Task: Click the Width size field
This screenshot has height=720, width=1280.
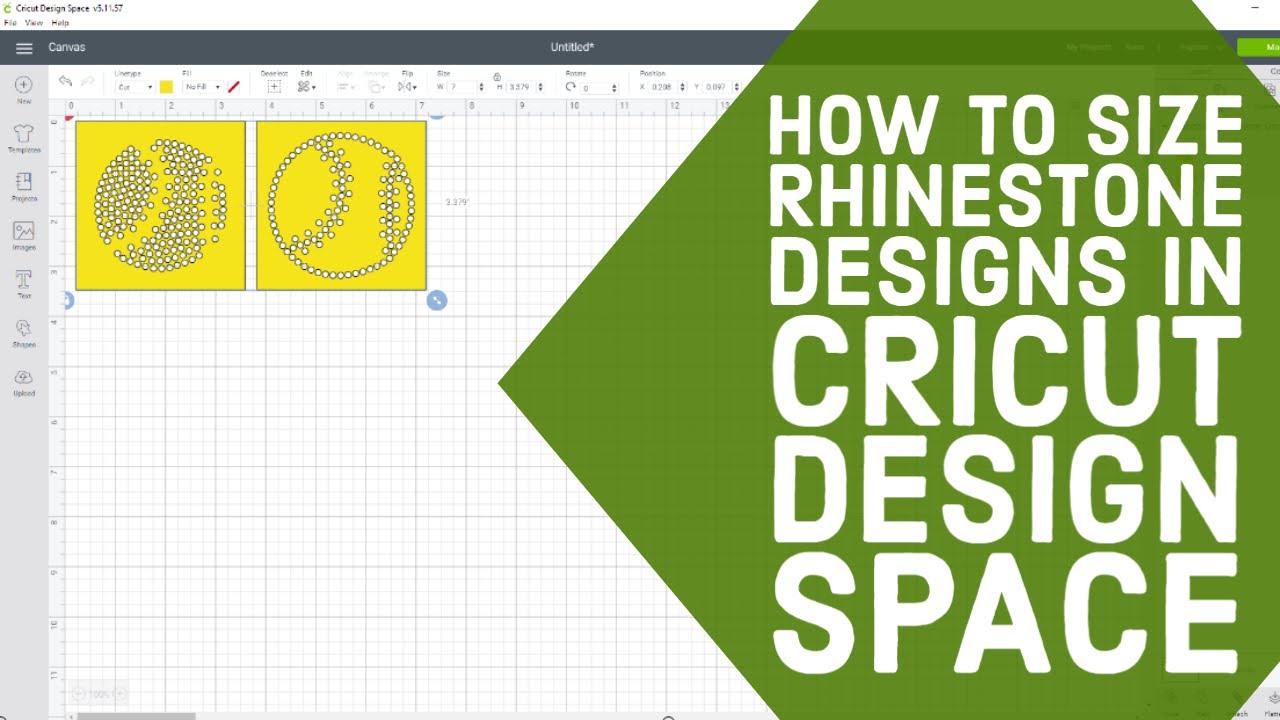Action: point(461,87)
